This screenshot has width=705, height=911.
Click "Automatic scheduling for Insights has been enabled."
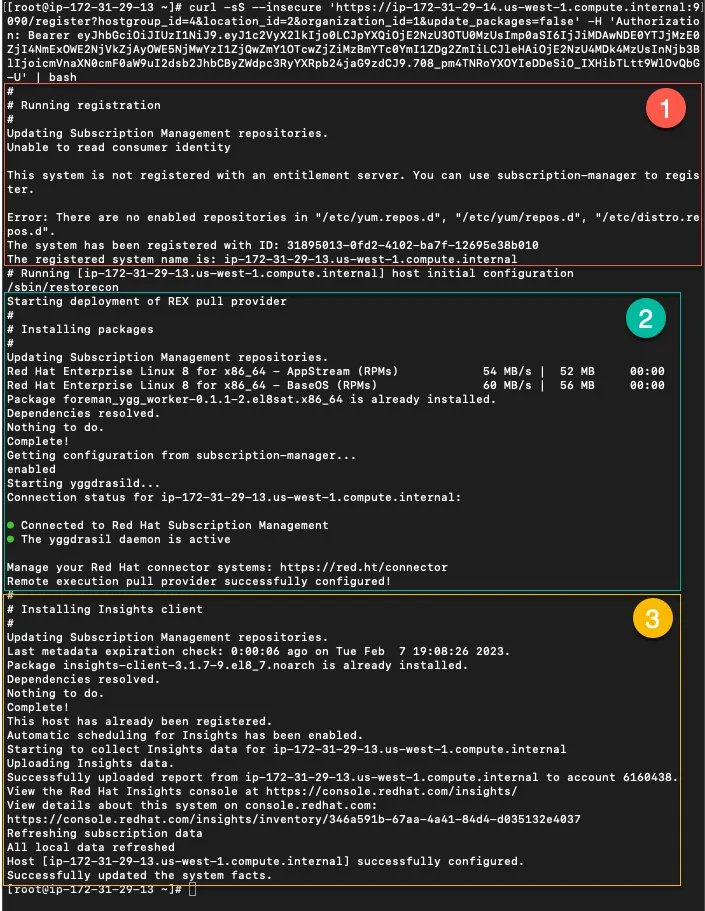point(185,735)
